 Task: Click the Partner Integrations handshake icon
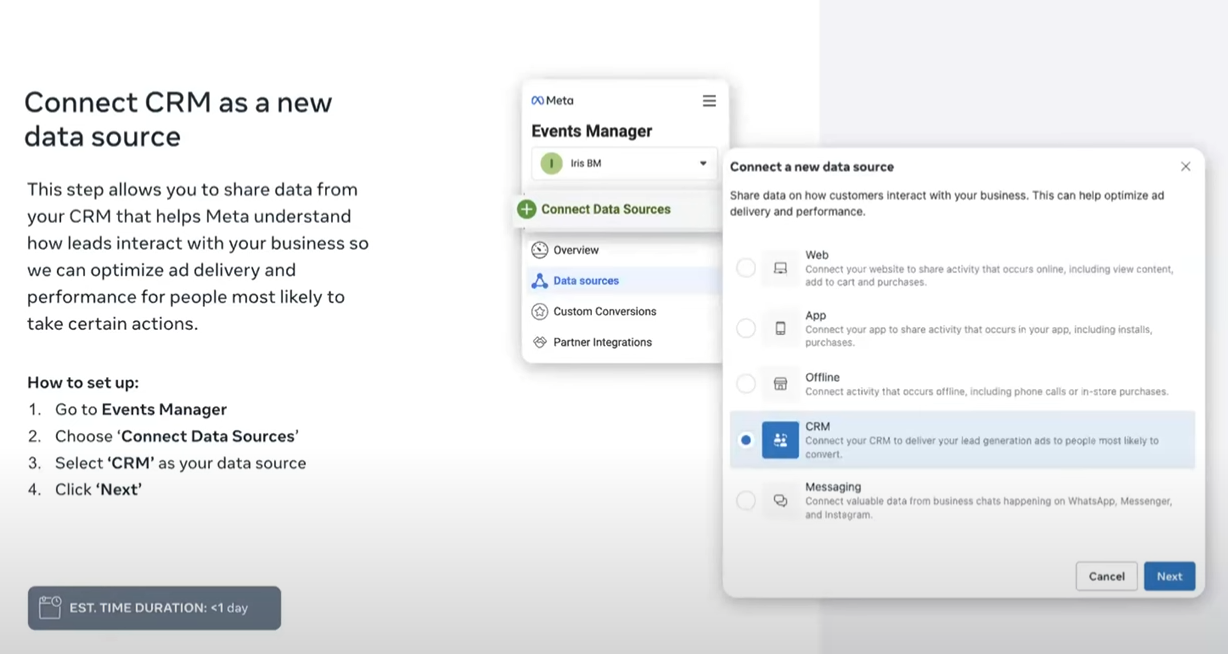[540, 342]
